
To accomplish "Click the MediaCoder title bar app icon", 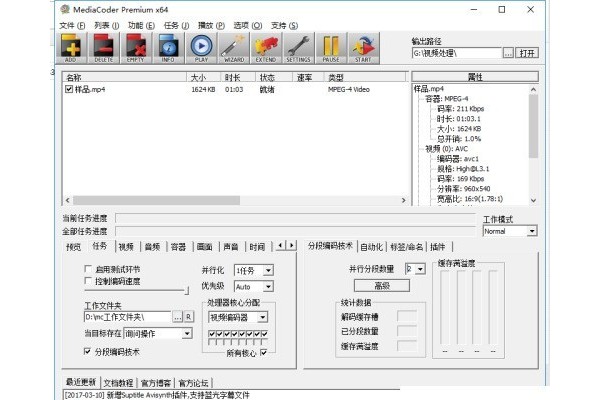I will point(65,9).
